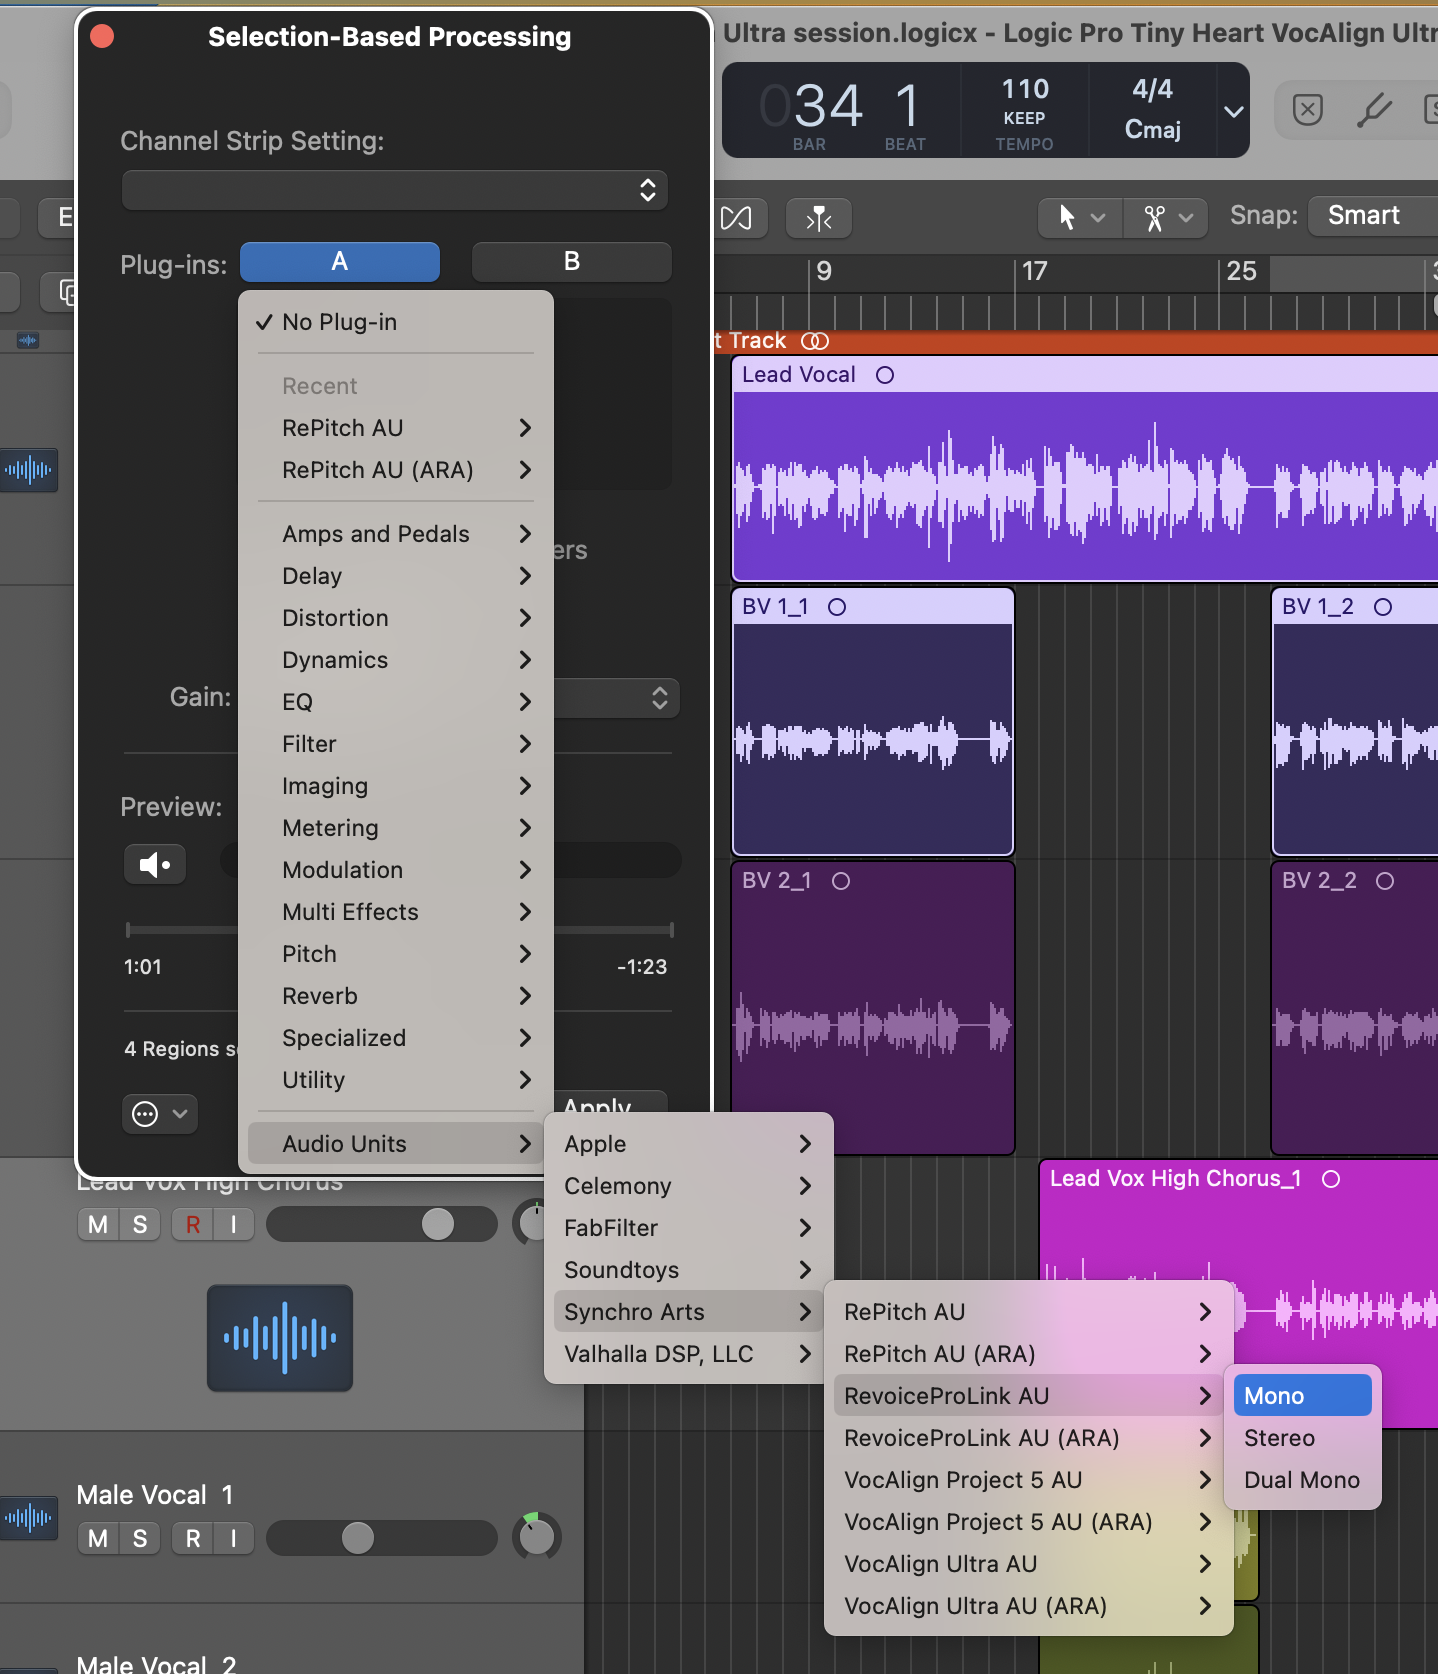Screen dimensions: 1438x1674
Task: Select plug-in set A button
Action: (340, 262)
